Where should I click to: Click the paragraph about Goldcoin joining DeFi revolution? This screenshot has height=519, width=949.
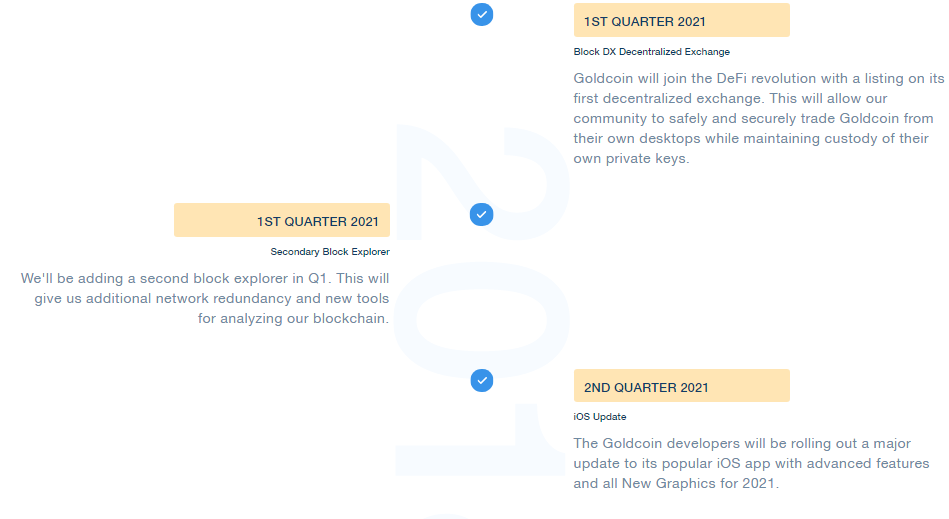tap(758, 119)
